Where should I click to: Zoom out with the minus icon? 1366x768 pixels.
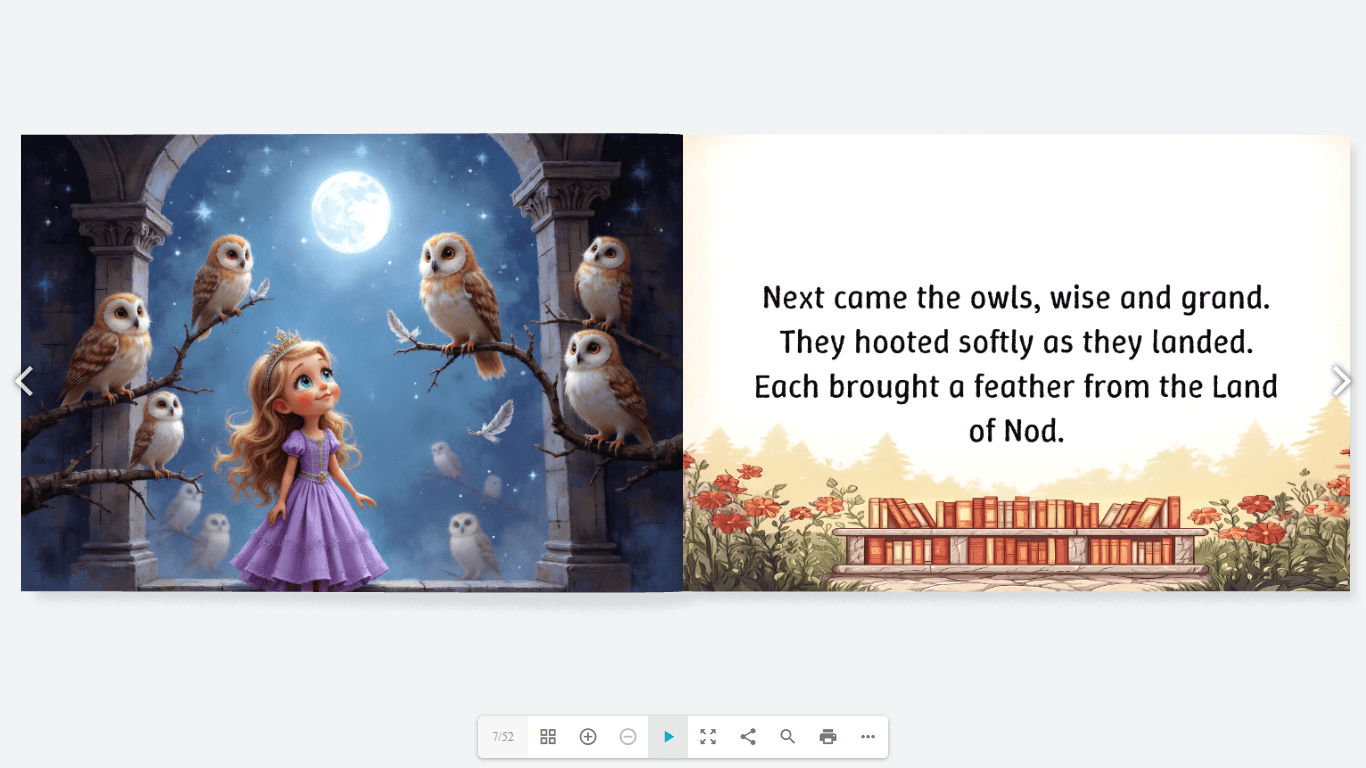[x=628, y=737]
